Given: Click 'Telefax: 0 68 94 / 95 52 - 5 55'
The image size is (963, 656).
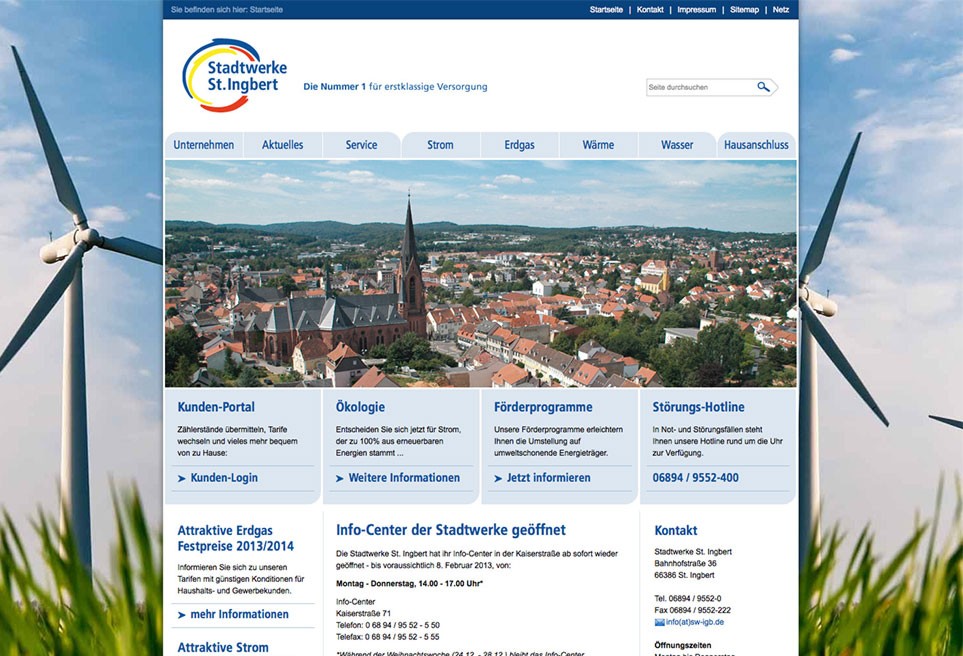Looking at the screenshot, I should click(x=388, y=636).
